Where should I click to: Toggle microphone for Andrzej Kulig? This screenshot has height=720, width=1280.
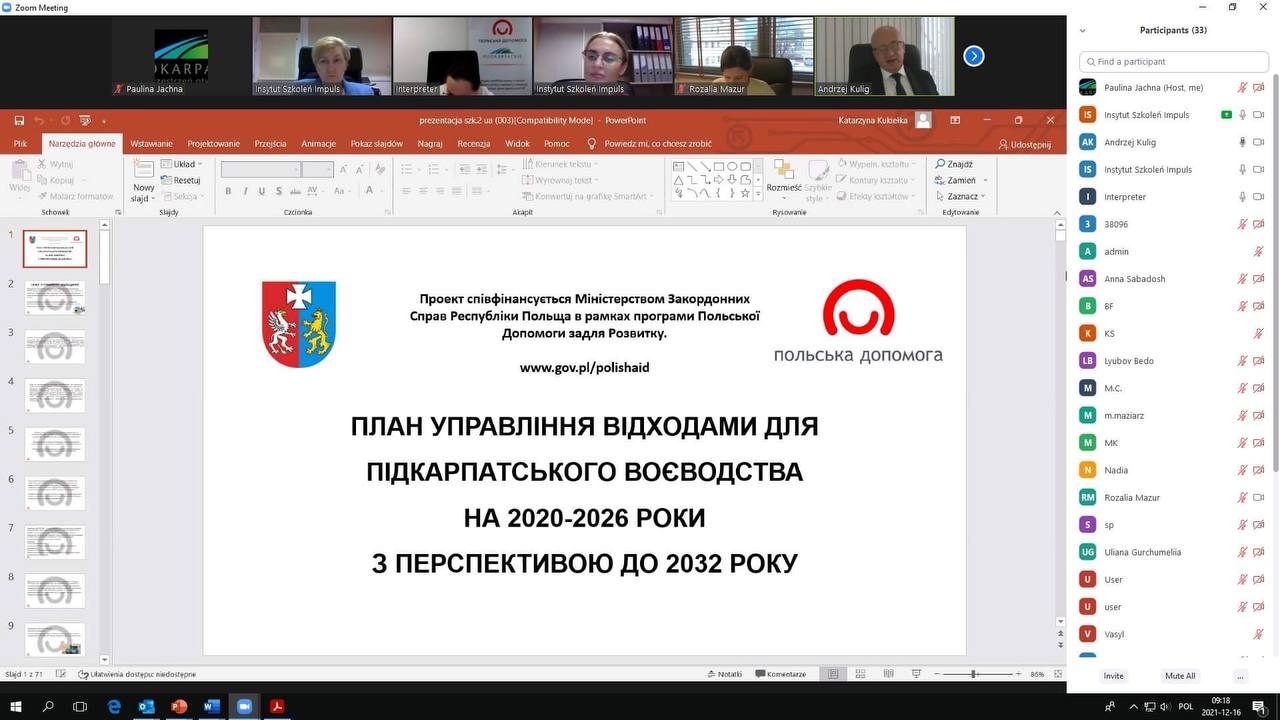point(1242,142)
